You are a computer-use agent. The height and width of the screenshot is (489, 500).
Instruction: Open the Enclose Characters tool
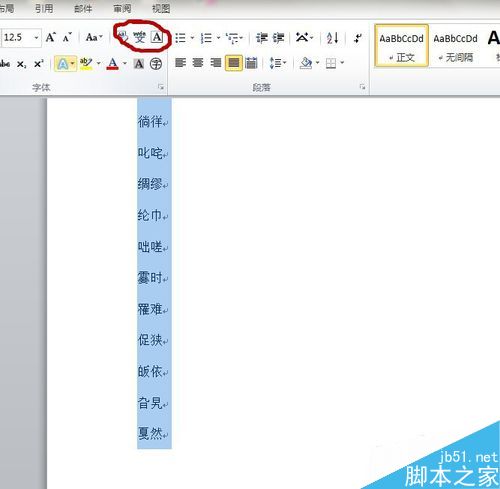pyautogui.click(x=156, y=63)
